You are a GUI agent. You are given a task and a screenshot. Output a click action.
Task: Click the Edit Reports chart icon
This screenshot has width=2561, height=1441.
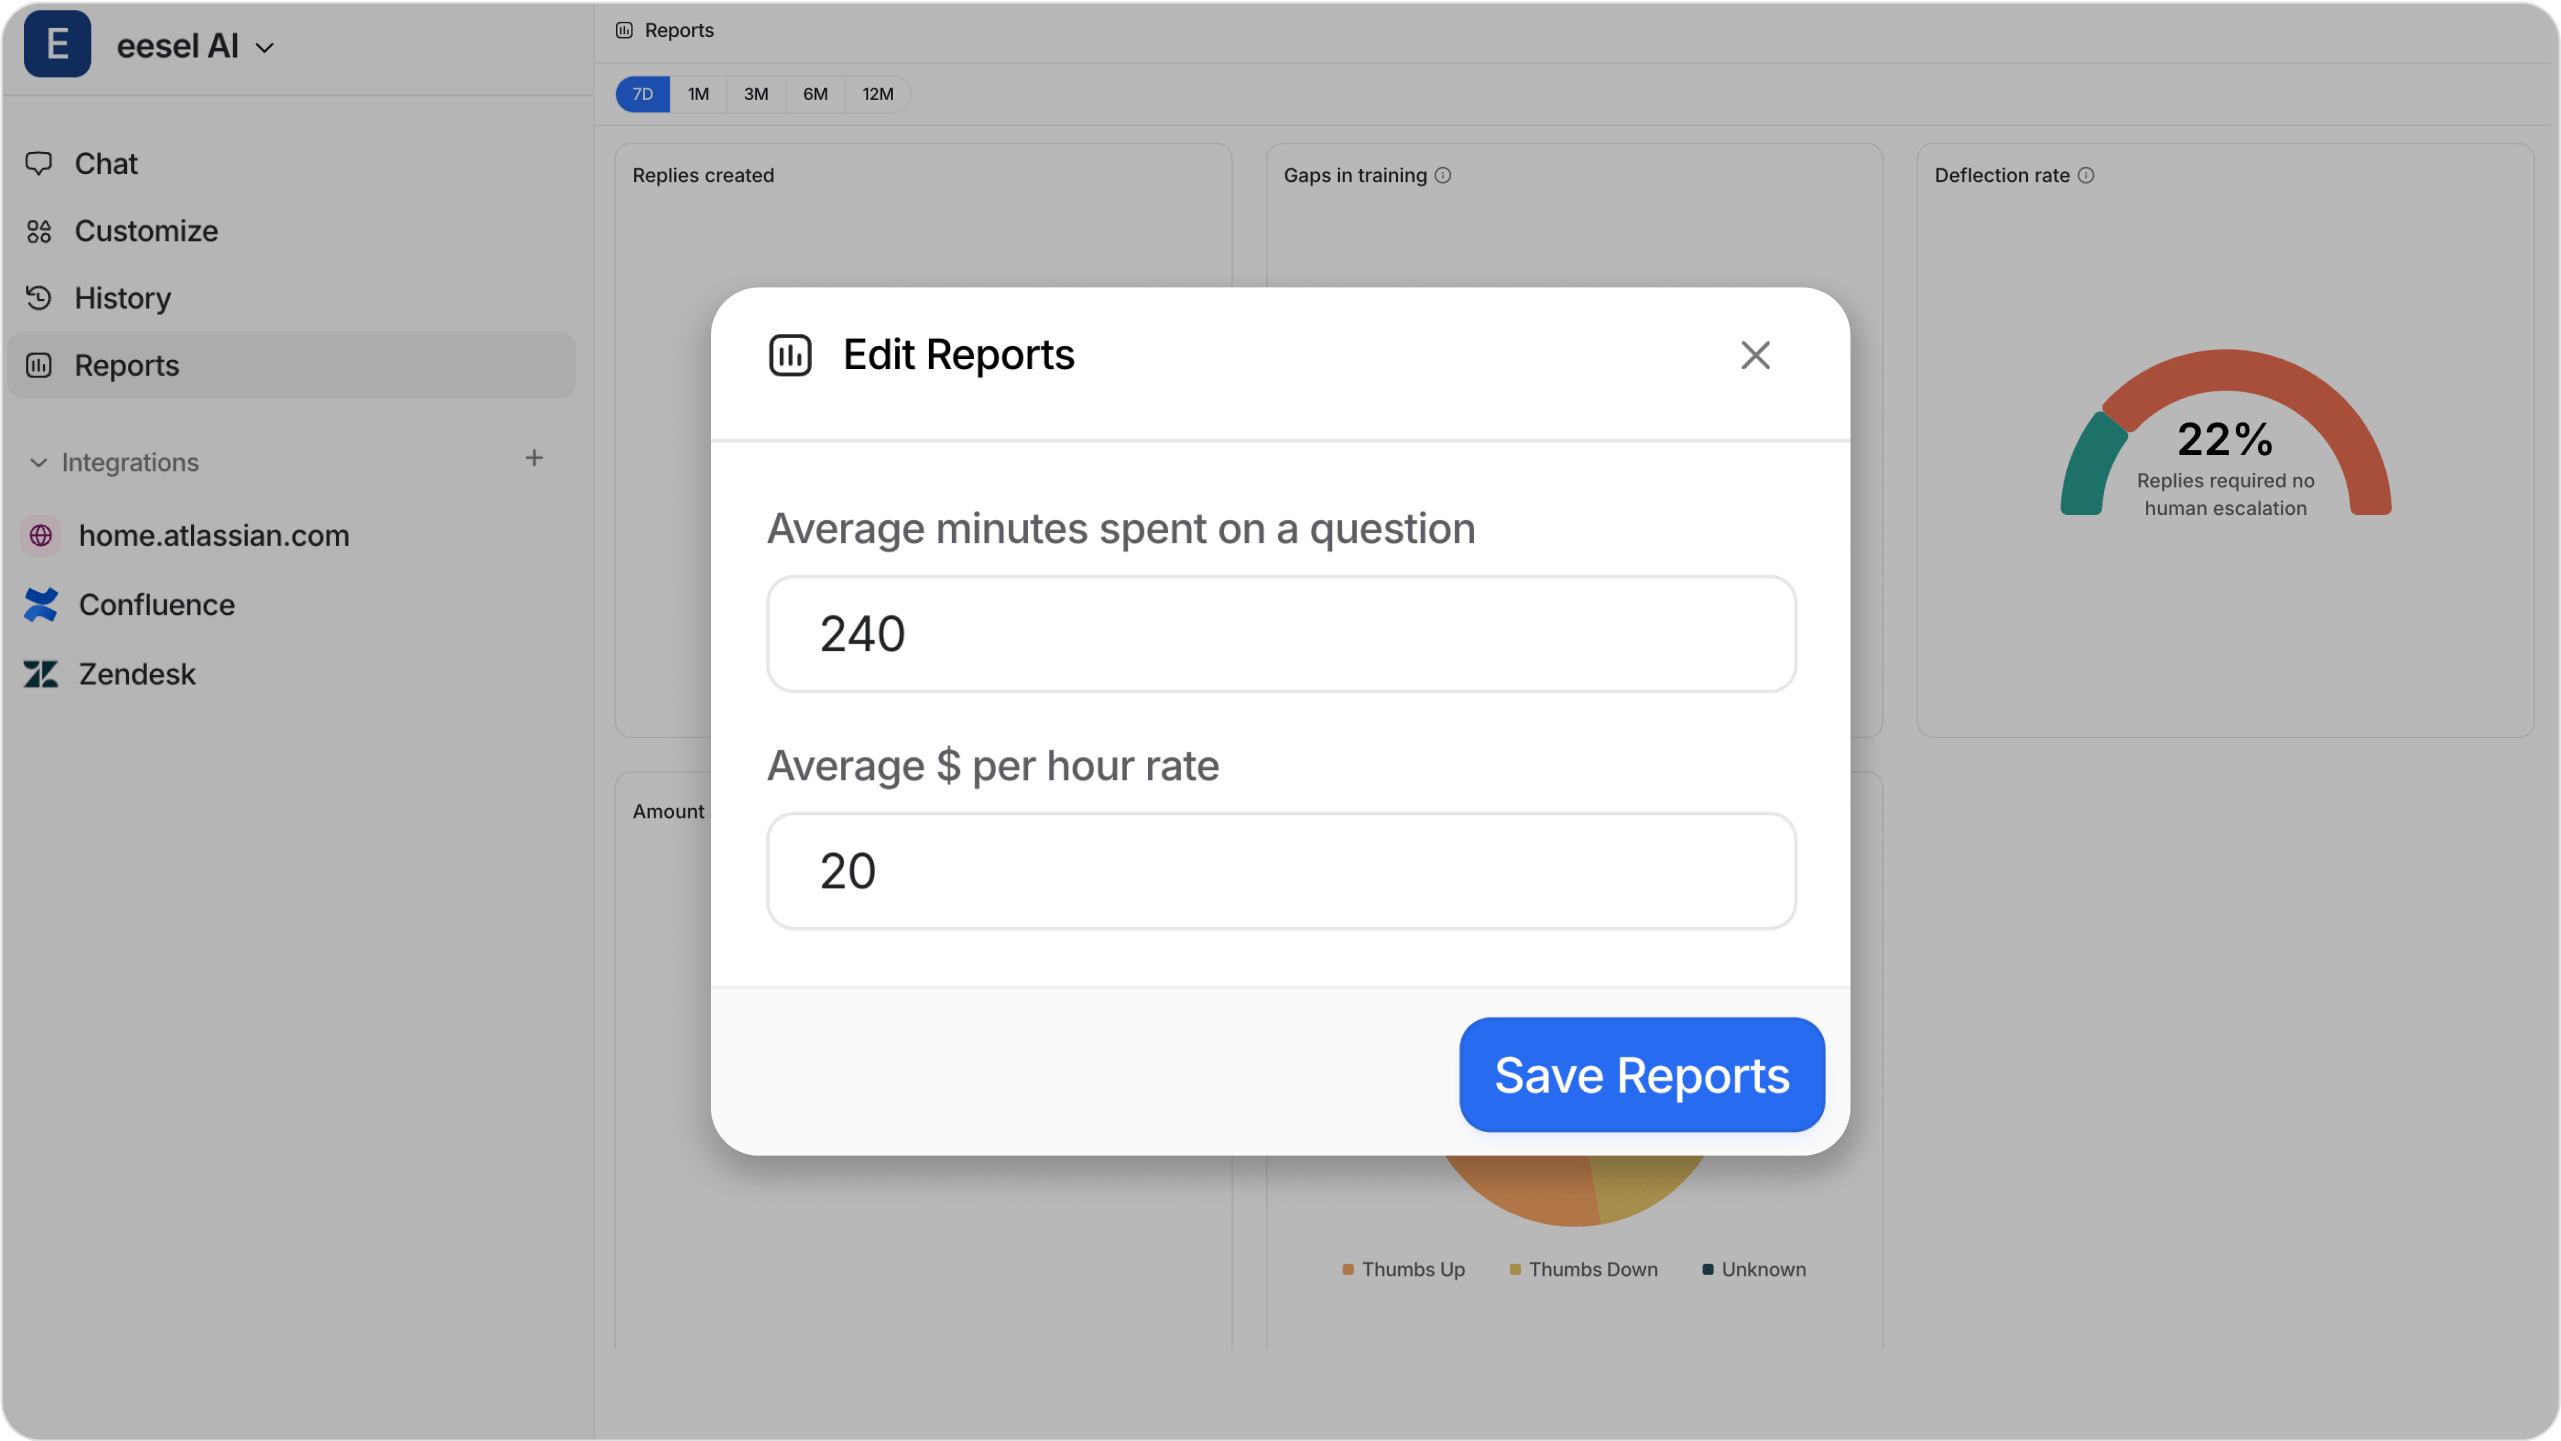point(789,355)
